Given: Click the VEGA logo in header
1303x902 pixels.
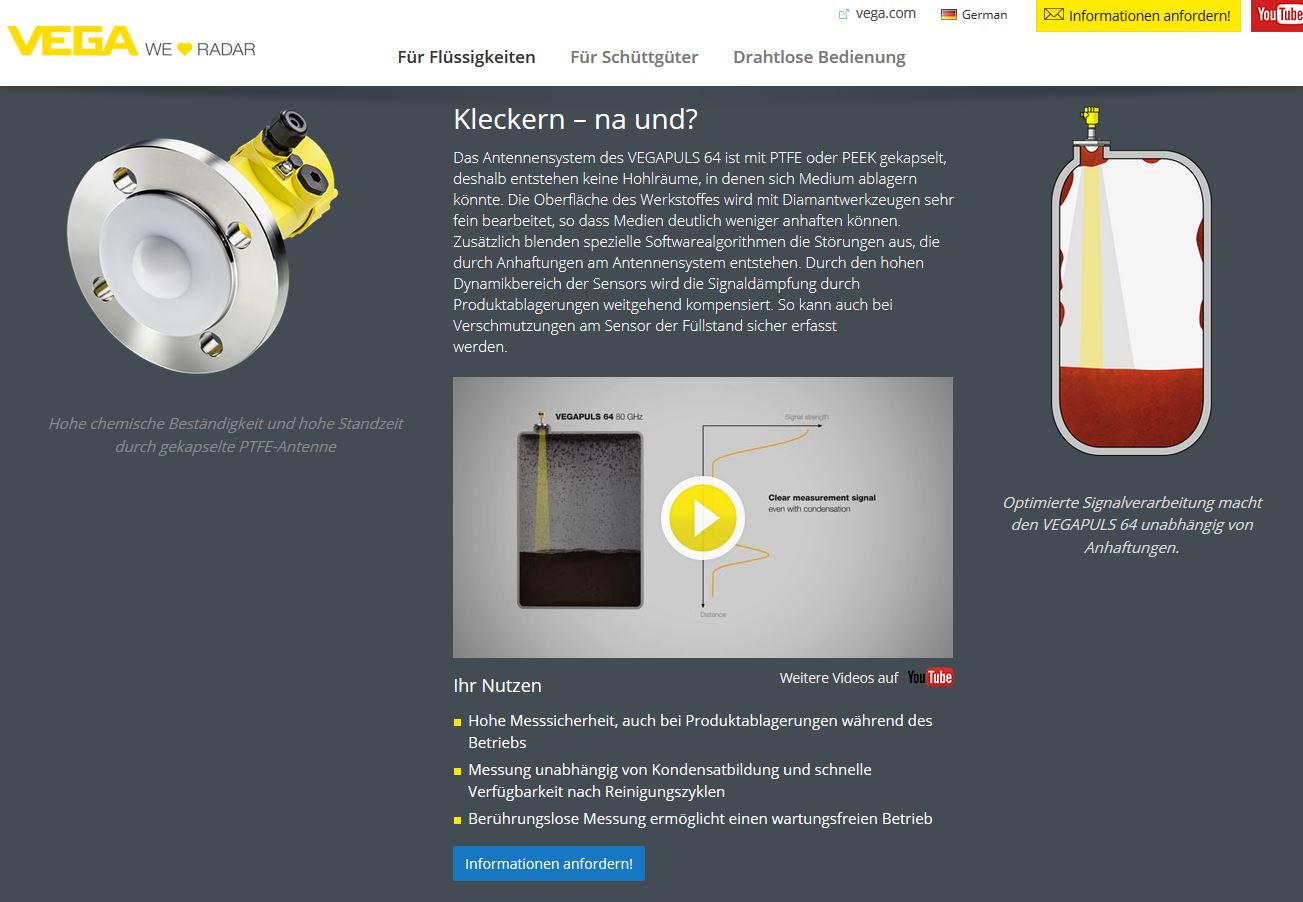Looking at the screenshot, I should (x=72, y=41).
